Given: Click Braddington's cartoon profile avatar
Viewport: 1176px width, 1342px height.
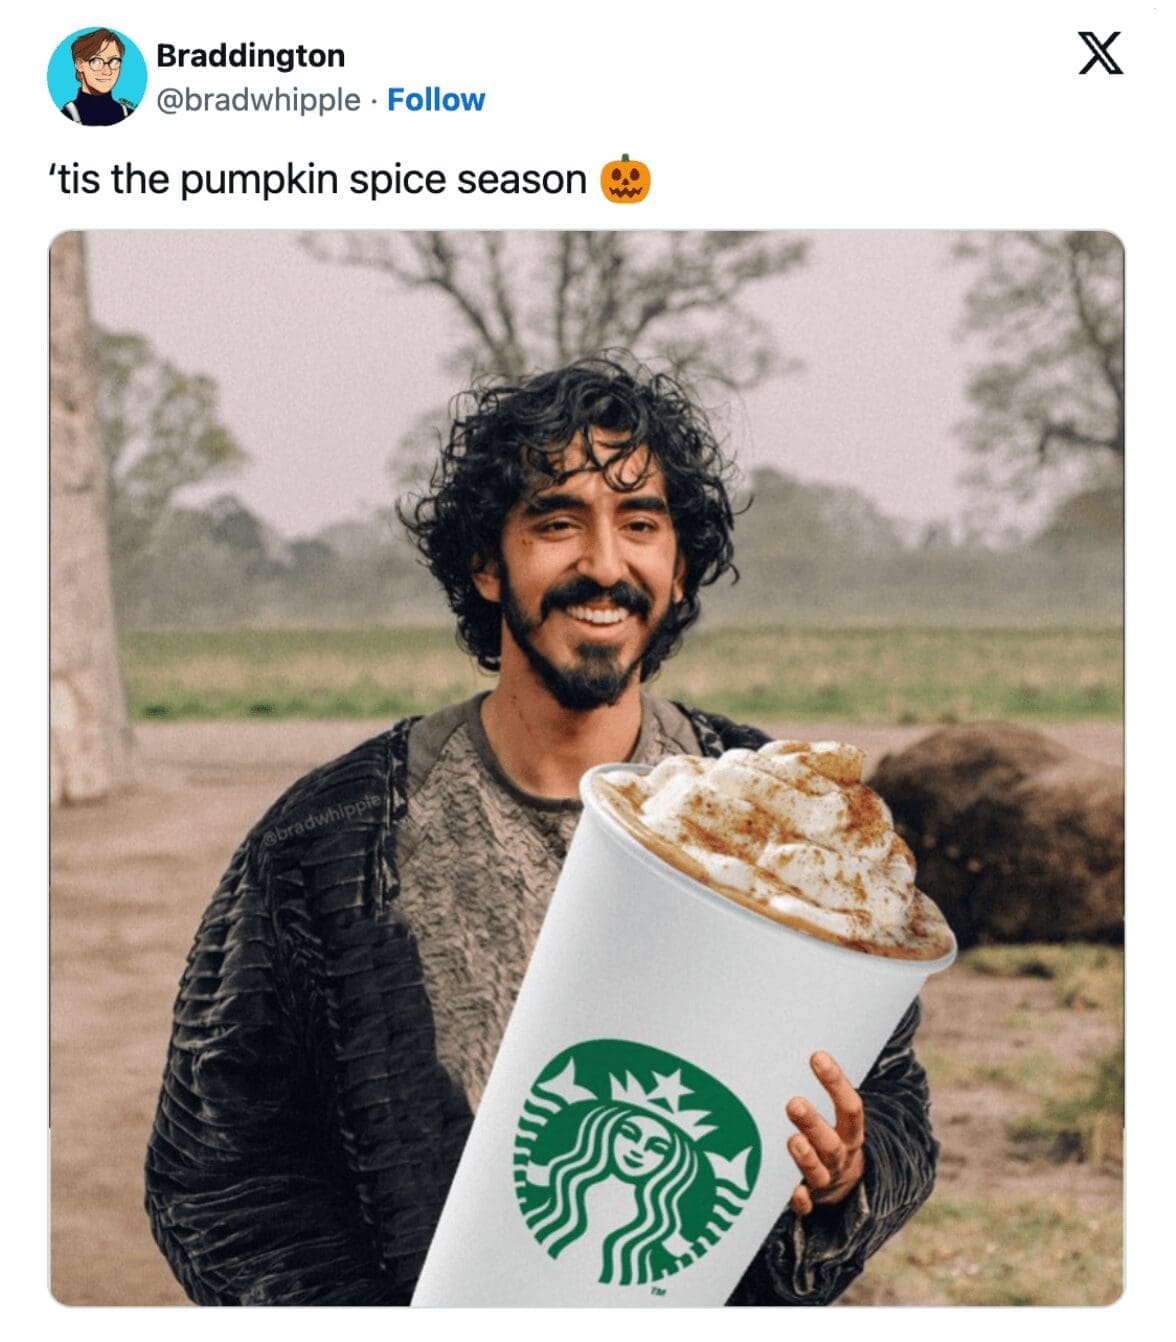Looking at the screenshot, I should pyautogui.click(x=90, y=77).
